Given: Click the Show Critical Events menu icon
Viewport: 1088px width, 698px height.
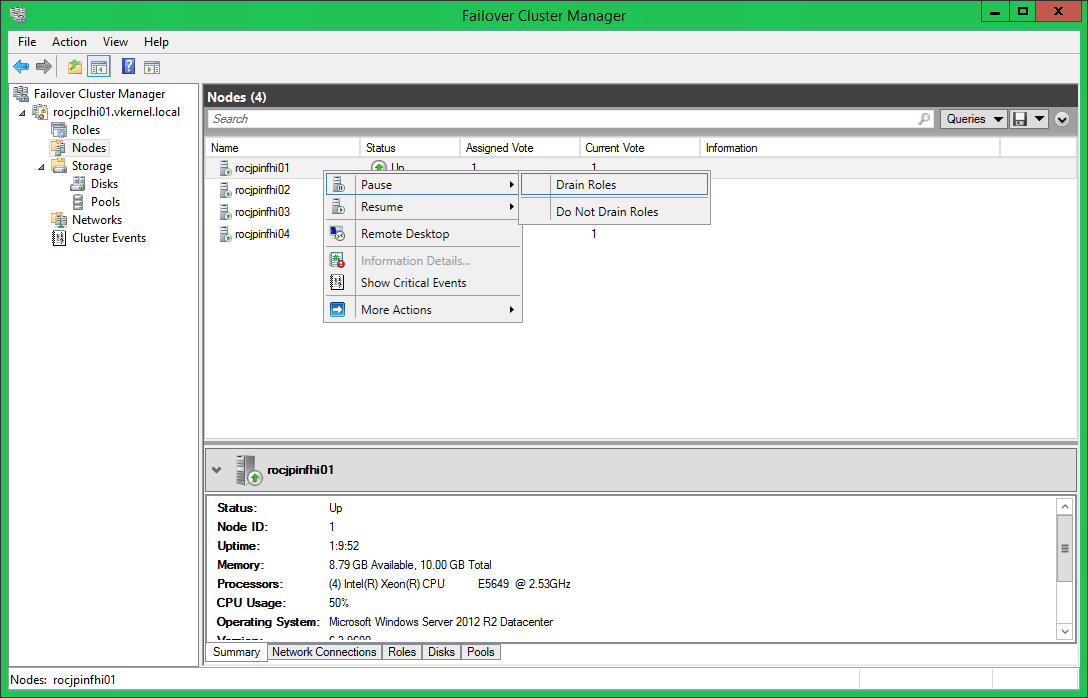Looking at the screenshot, I should 337,282.
